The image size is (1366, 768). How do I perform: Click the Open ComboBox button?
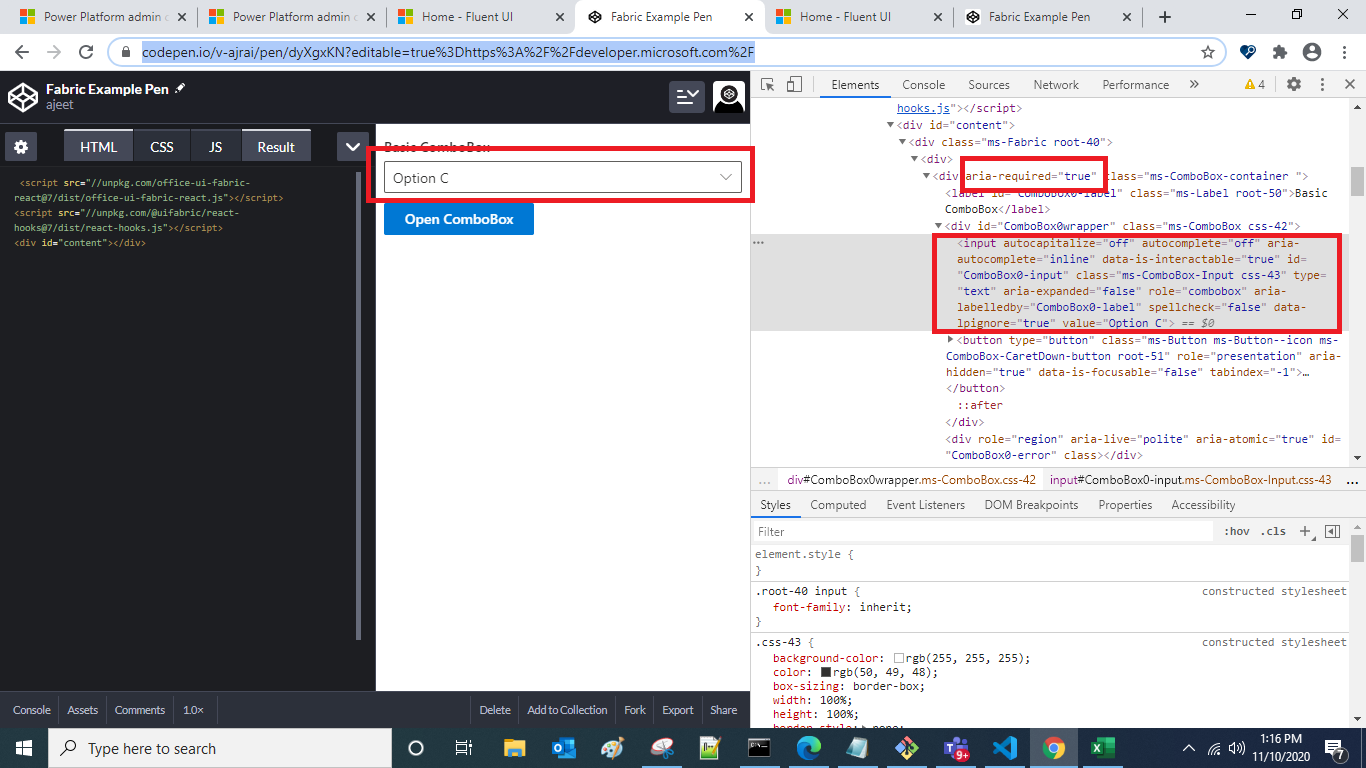pyautogui.click(x=458, y=219)
